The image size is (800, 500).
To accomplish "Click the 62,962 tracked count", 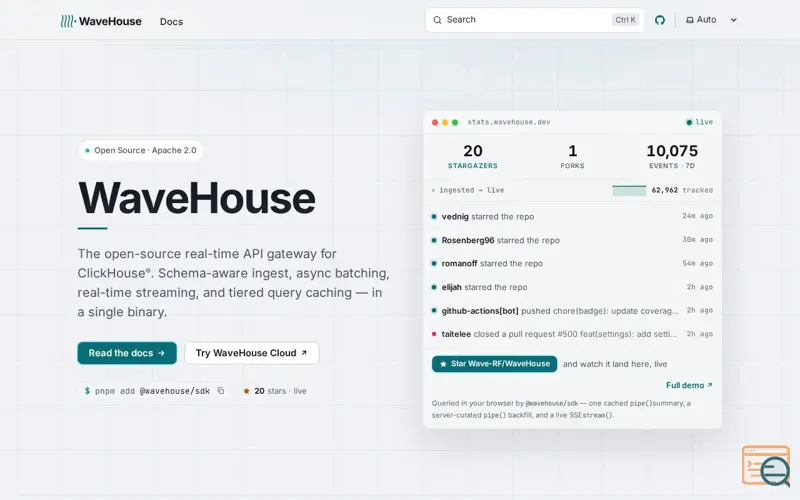I will point(682,190).
